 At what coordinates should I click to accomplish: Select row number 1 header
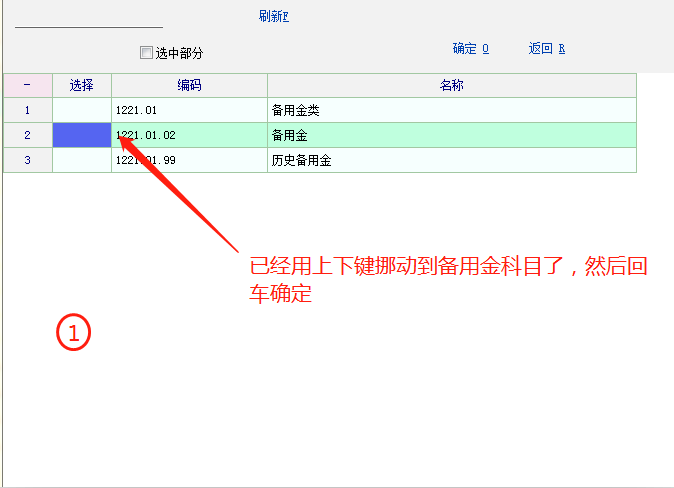click(28, 110)
